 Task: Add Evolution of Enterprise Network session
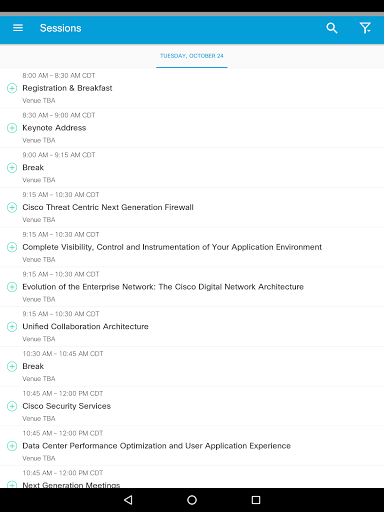tap(12, 287)
